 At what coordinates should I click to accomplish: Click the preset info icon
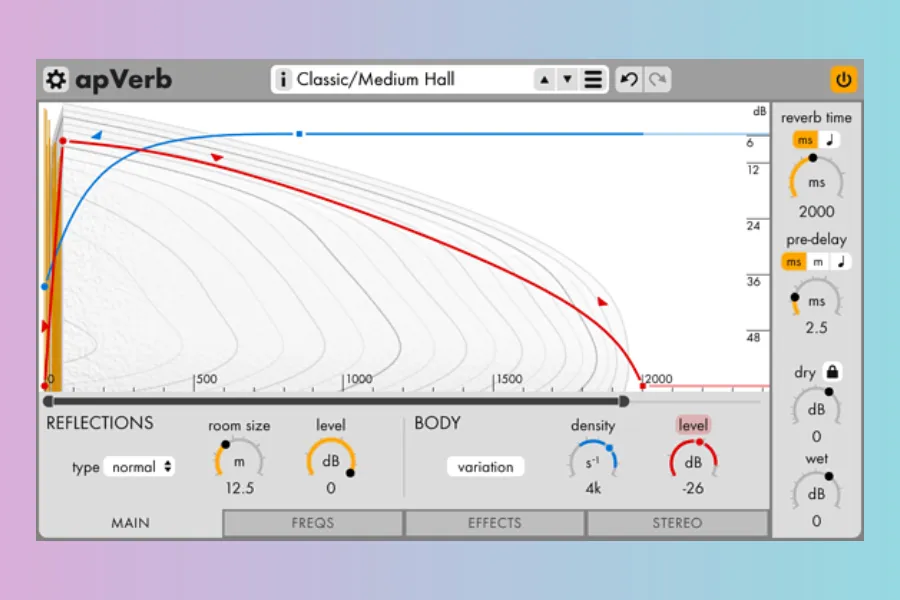(284, 80)
